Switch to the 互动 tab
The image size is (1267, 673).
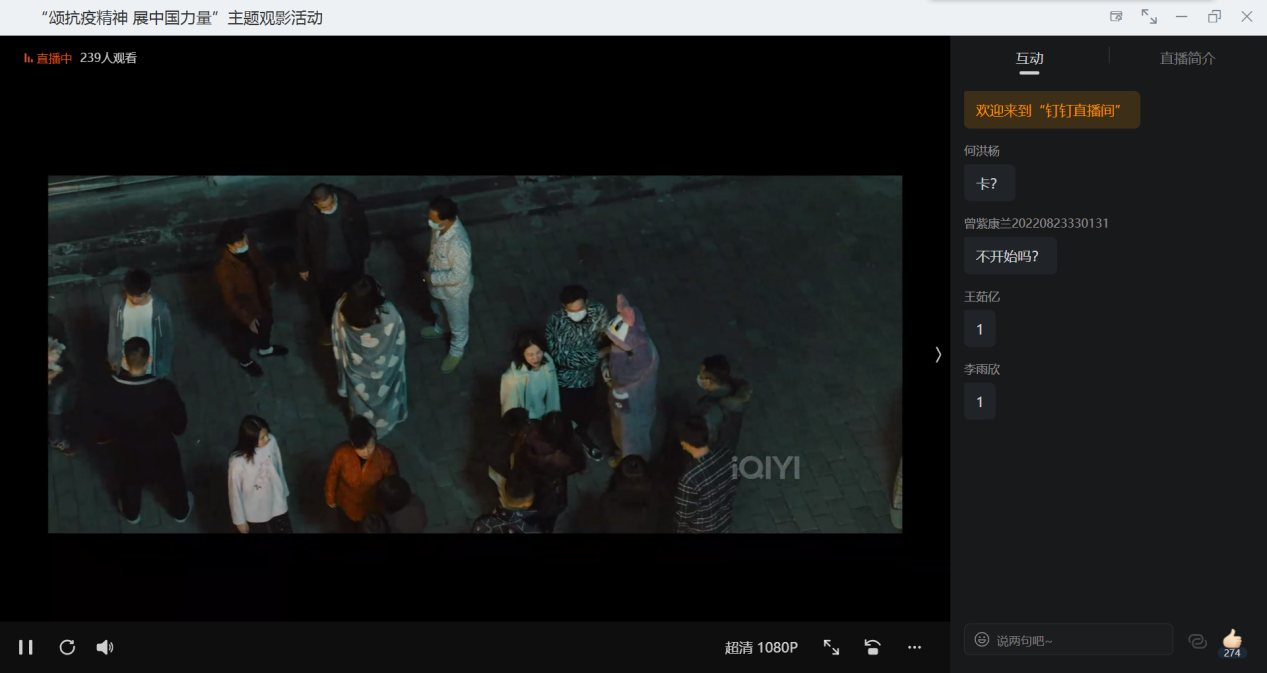coord(1029,58)
